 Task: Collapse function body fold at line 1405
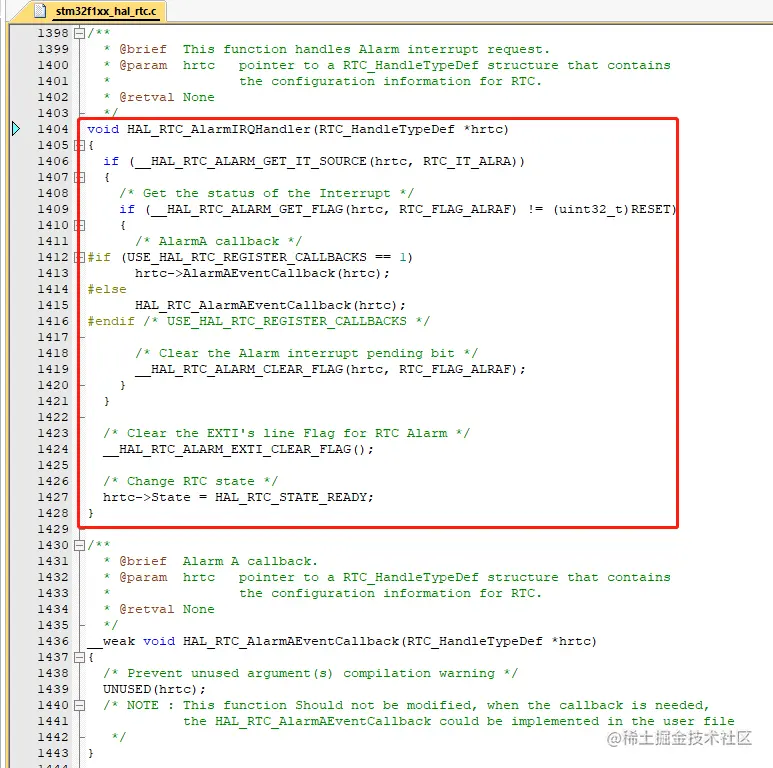[79, 145]
